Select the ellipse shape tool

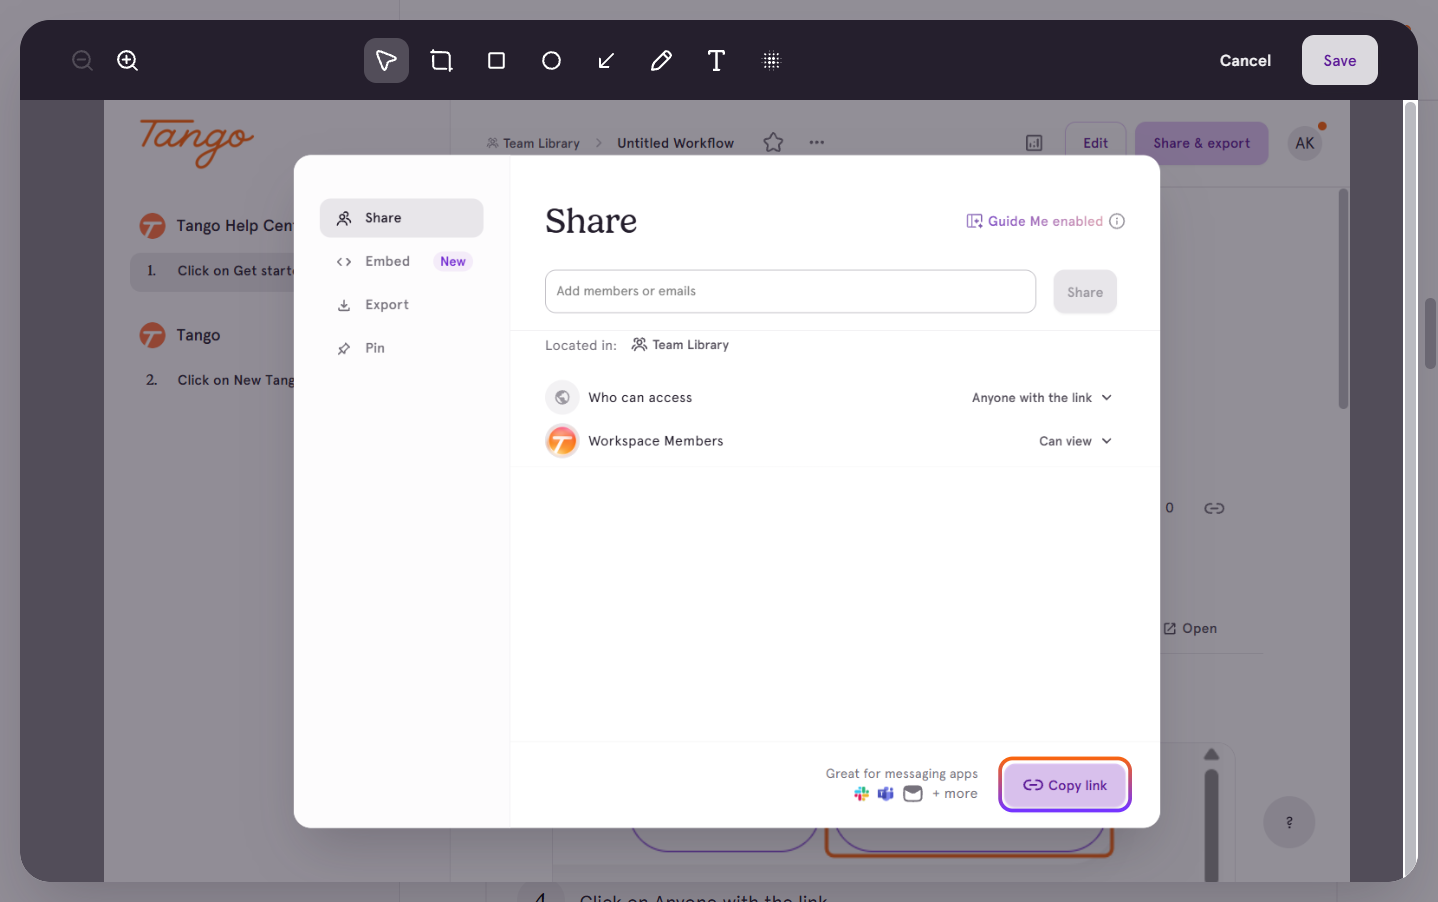[551, 61]
